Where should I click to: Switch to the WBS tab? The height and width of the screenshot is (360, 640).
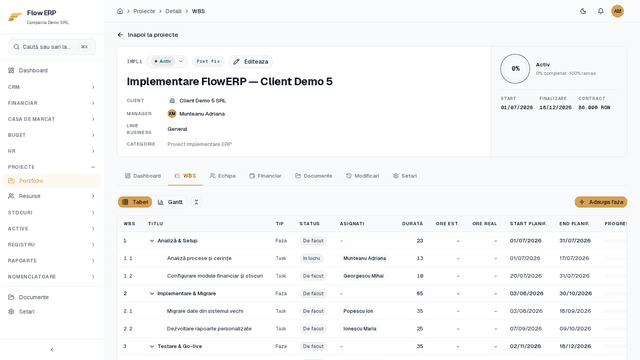click(x=185, y=176)
